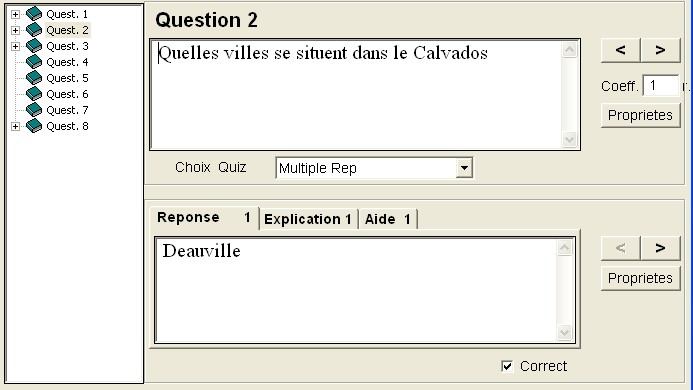693x390 pixels.
Task: Expand the Quest. 8 tree node
Action: pyautogui.click(x=15, y=126)
